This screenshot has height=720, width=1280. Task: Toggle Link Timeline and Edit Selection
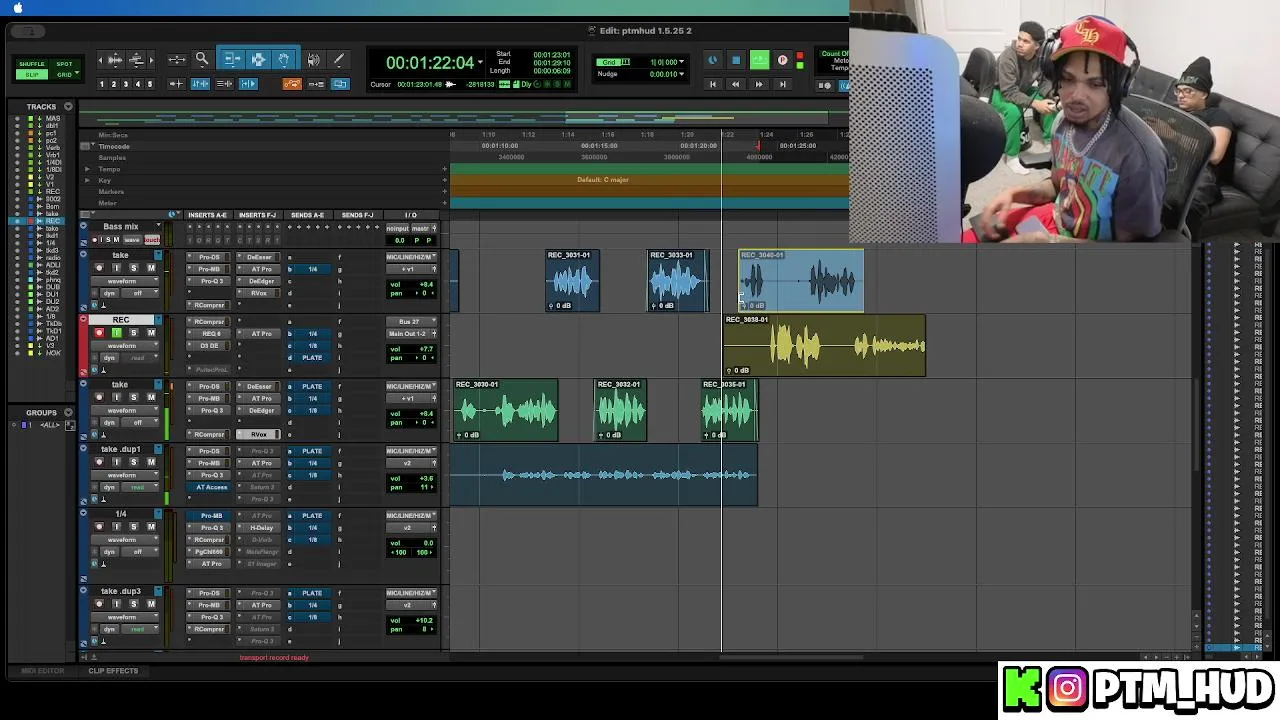coord(199,84)
